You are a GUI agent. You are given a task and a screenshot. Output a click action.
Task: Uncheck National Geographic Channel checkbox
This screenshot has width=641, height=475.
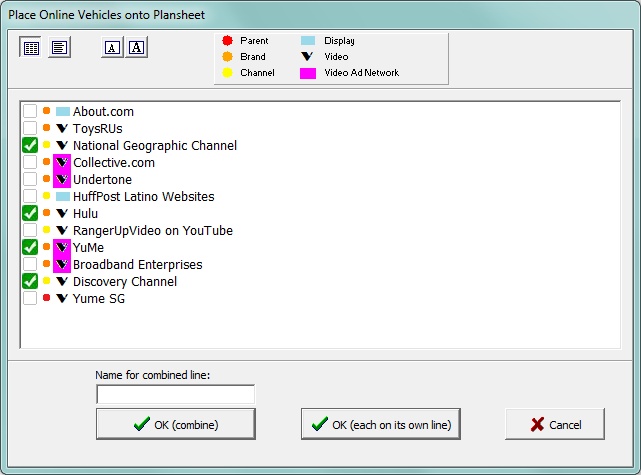point(30,145)
